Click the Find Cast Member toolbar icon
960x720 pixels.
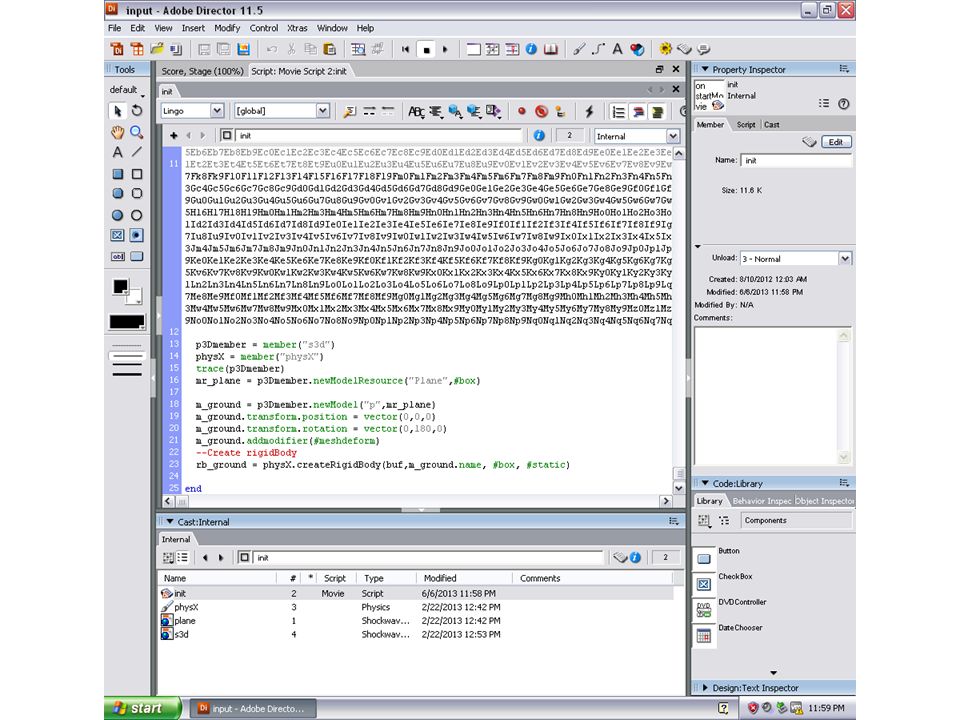359,49
